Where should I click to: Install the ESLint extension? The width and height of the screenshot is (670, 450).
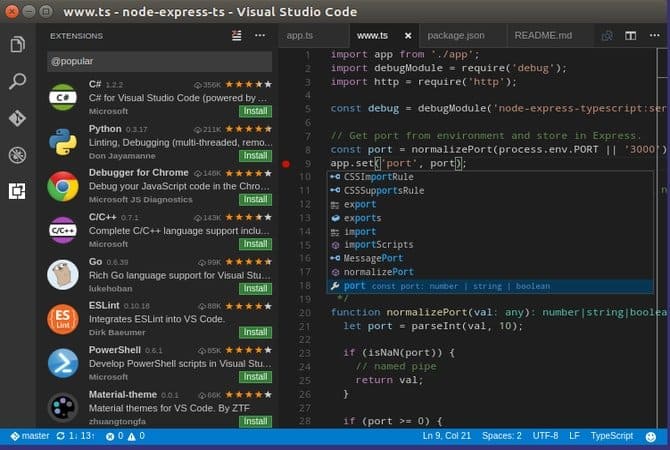(256, 332)
